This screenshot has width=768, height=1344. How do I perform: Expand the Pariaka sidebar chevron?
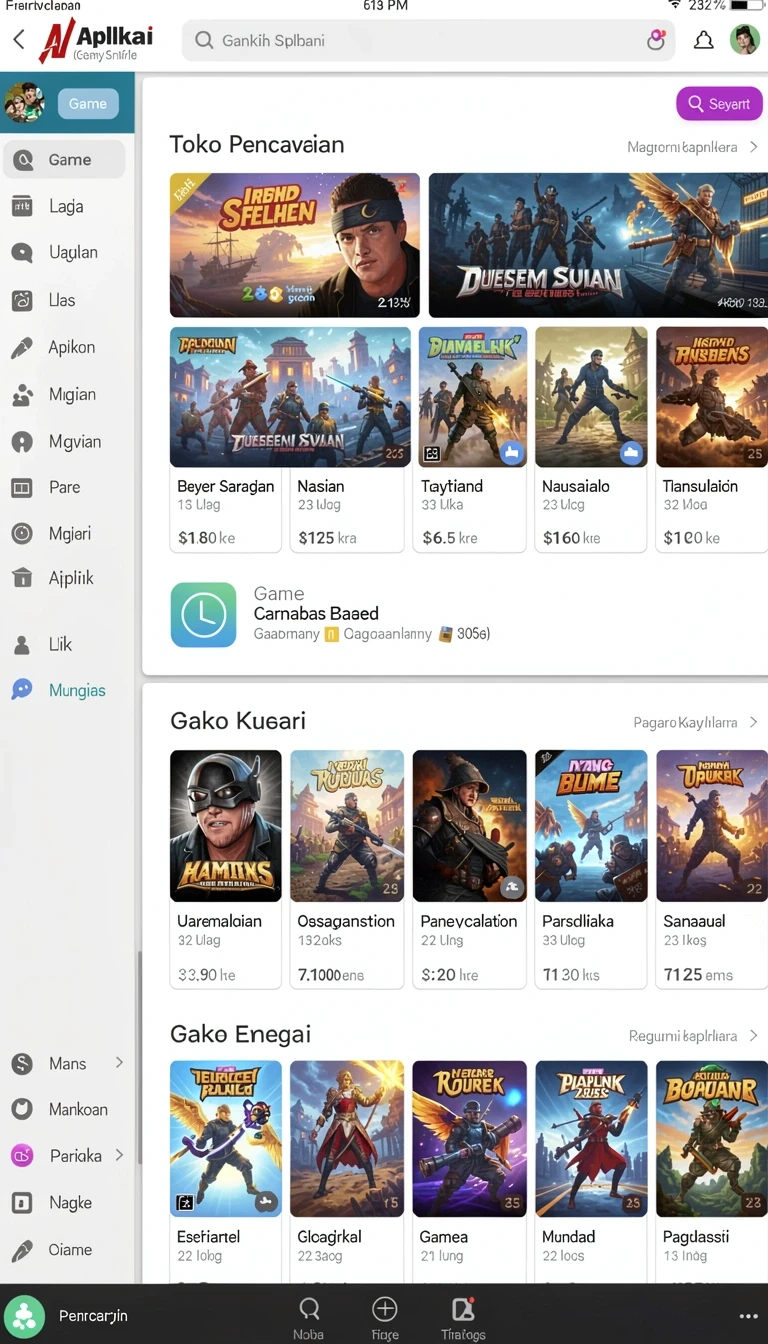coord(119,1154)
